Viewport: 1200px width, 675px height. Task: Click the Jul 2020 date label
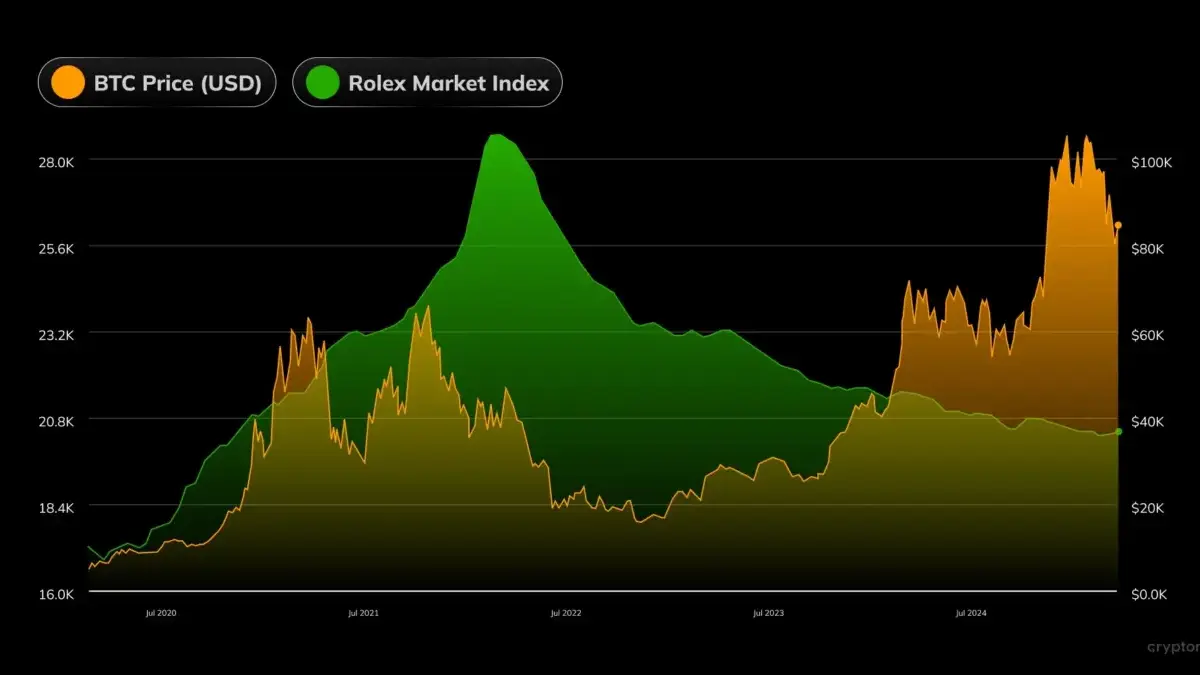tap(161, 614)
